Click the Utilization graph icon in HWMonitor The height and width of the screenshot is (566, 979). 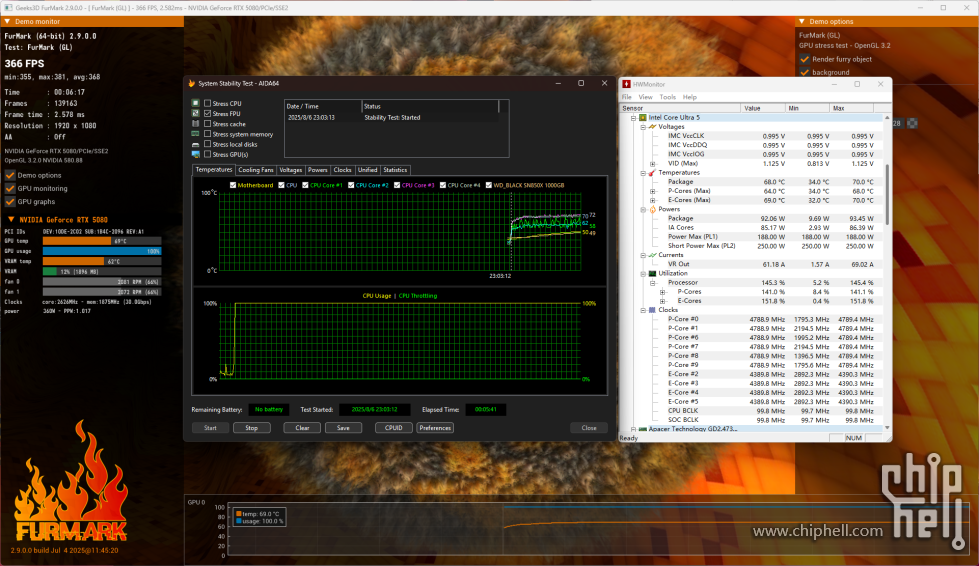pos(652,273)
